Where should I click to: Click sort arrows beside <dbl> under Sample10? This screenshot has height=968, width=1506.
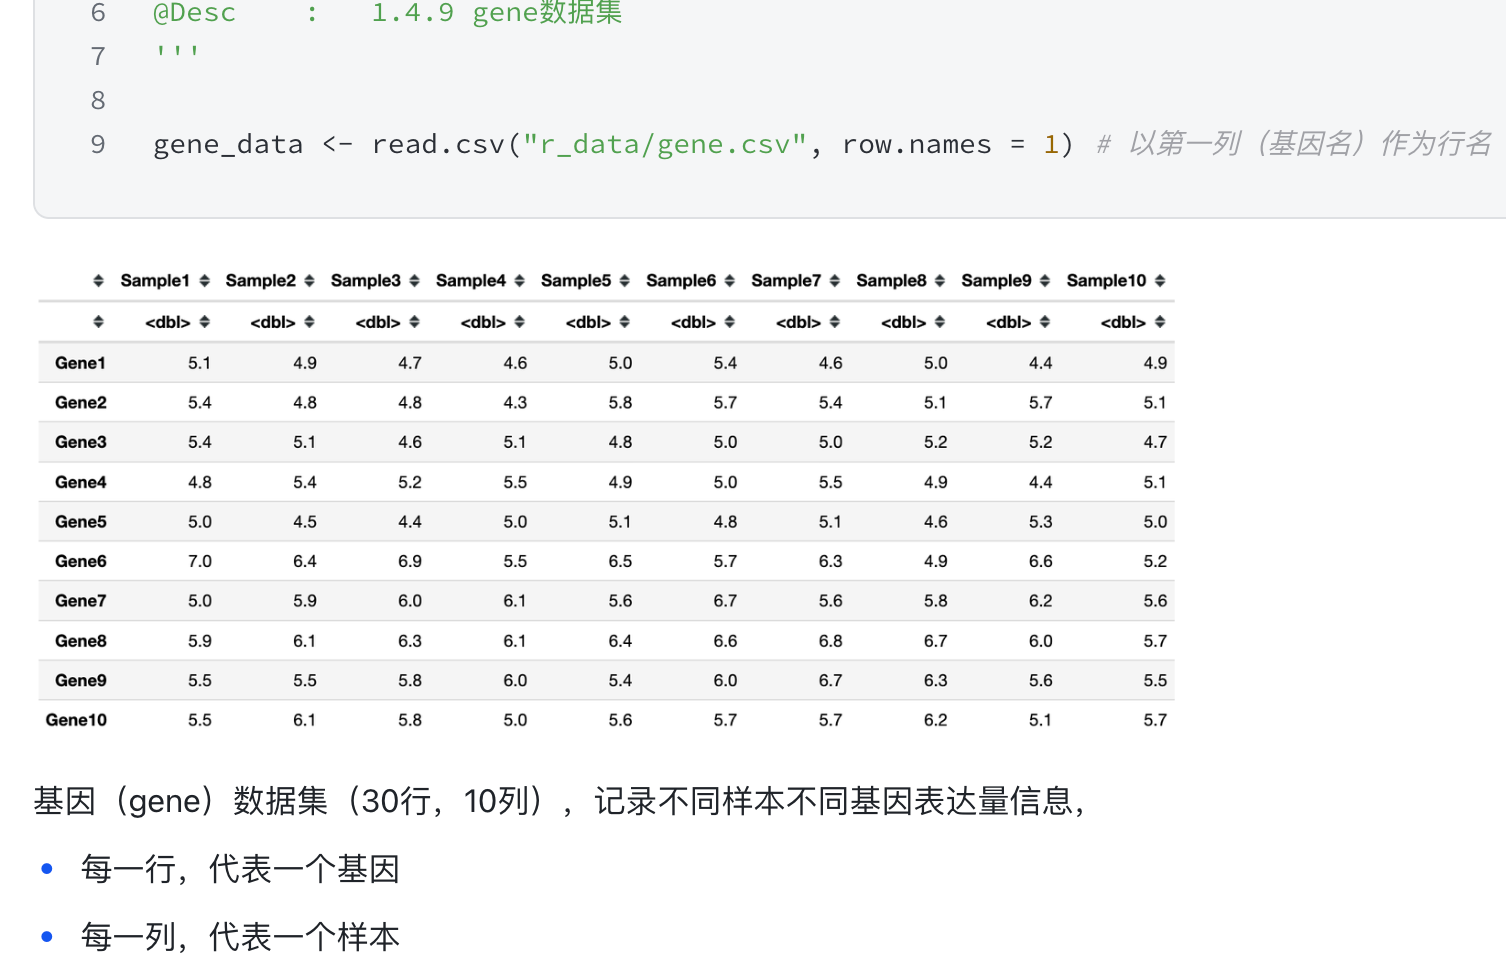(x=1159, y=322)
